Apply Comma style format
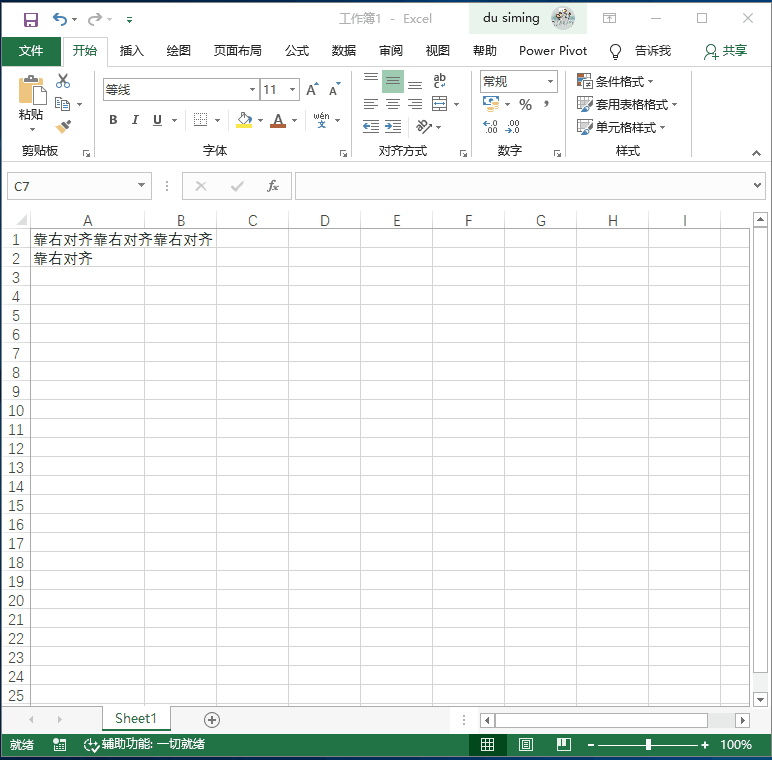Screen dimensions: 772x760 click(x=546, y=104)
